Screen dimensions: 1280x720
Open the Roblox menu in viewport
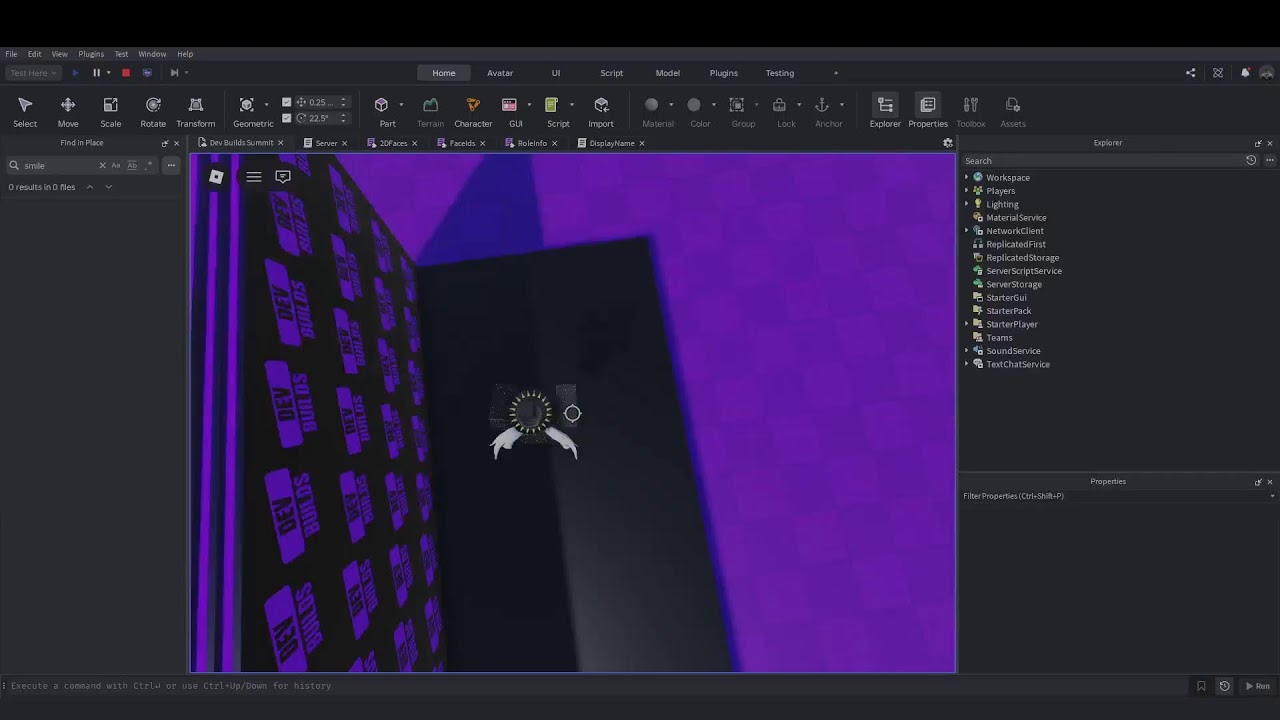[216, 177]
